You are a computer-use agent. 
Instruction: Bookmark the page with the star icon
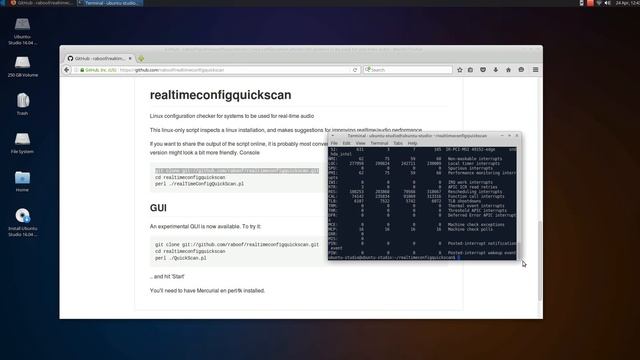pyautogui.click(x=460, y=70)
